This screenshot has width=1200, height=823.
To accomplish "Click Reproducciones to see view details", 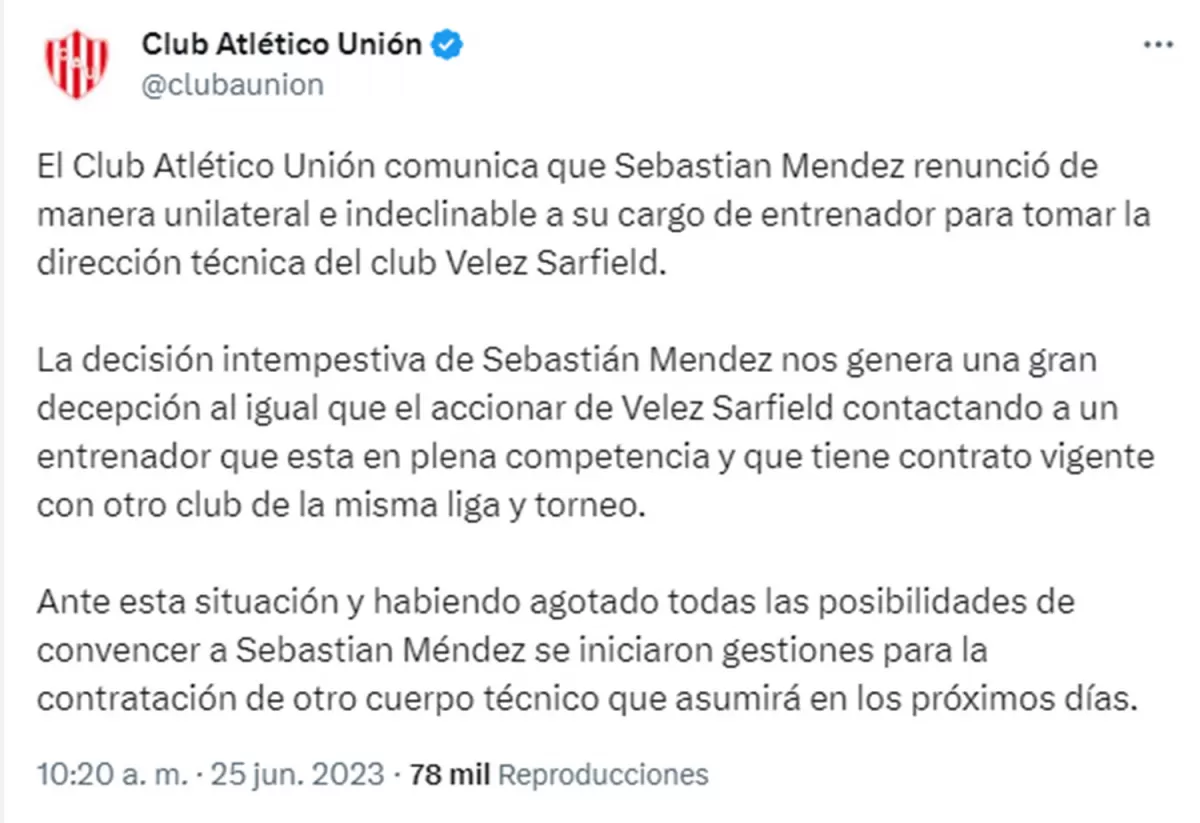I will (604, 774).
